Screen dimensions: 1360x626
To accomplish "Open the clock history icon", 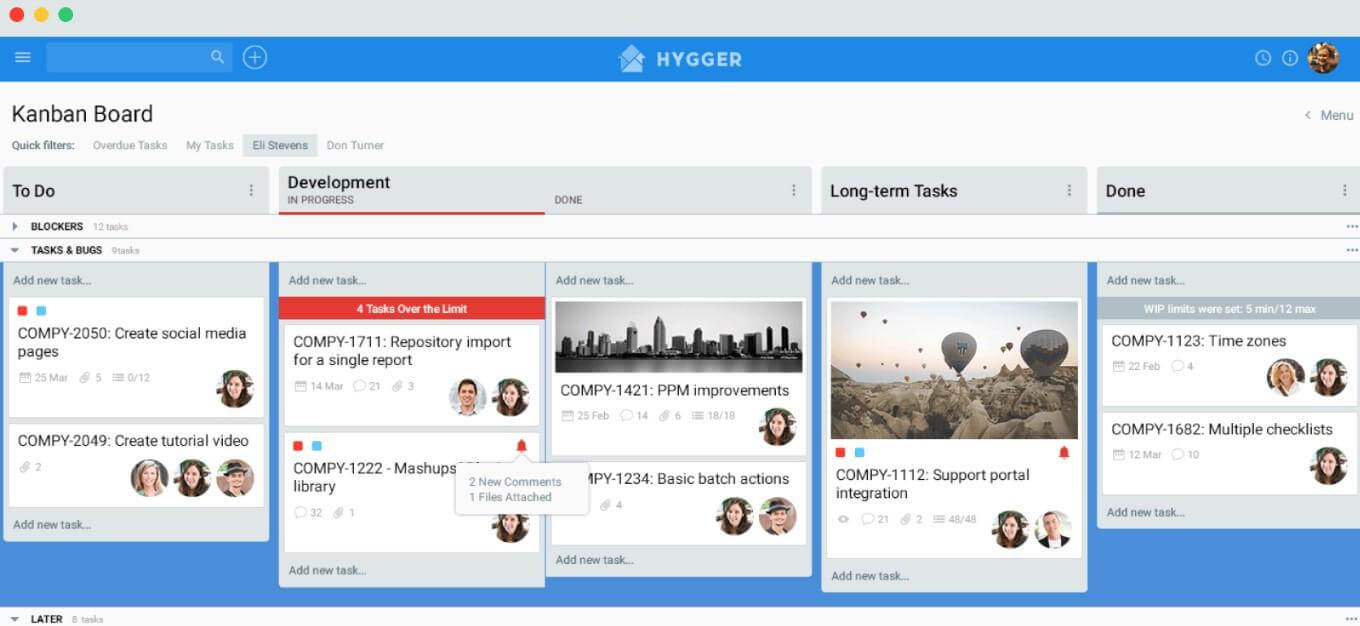I will pos(1263,58).
